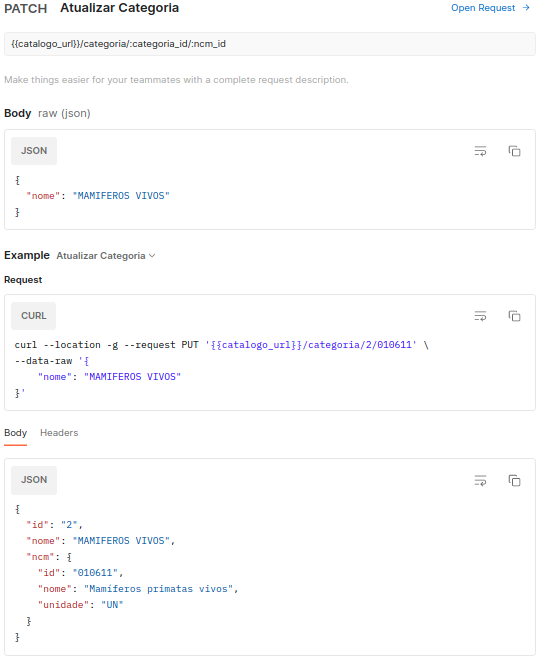This screenshot has height=661, width=546.
Task: Switch to the Headers tab
Action: [x=59, y=433]
